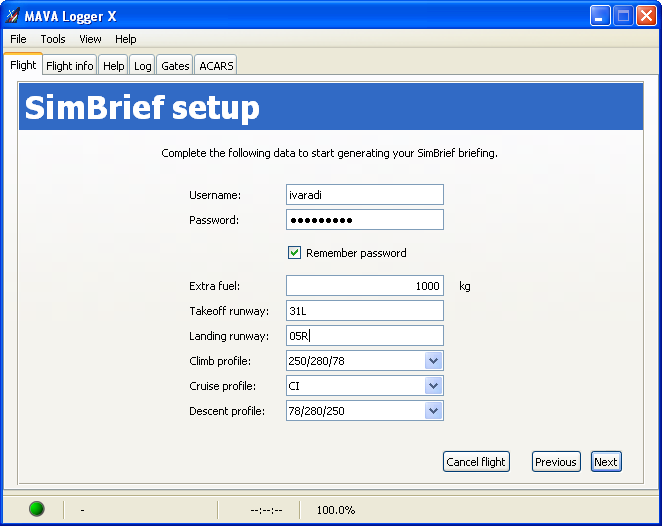Switch to the ACARS tab
Viewport: 662px width, 526px height.
(216, 65)
